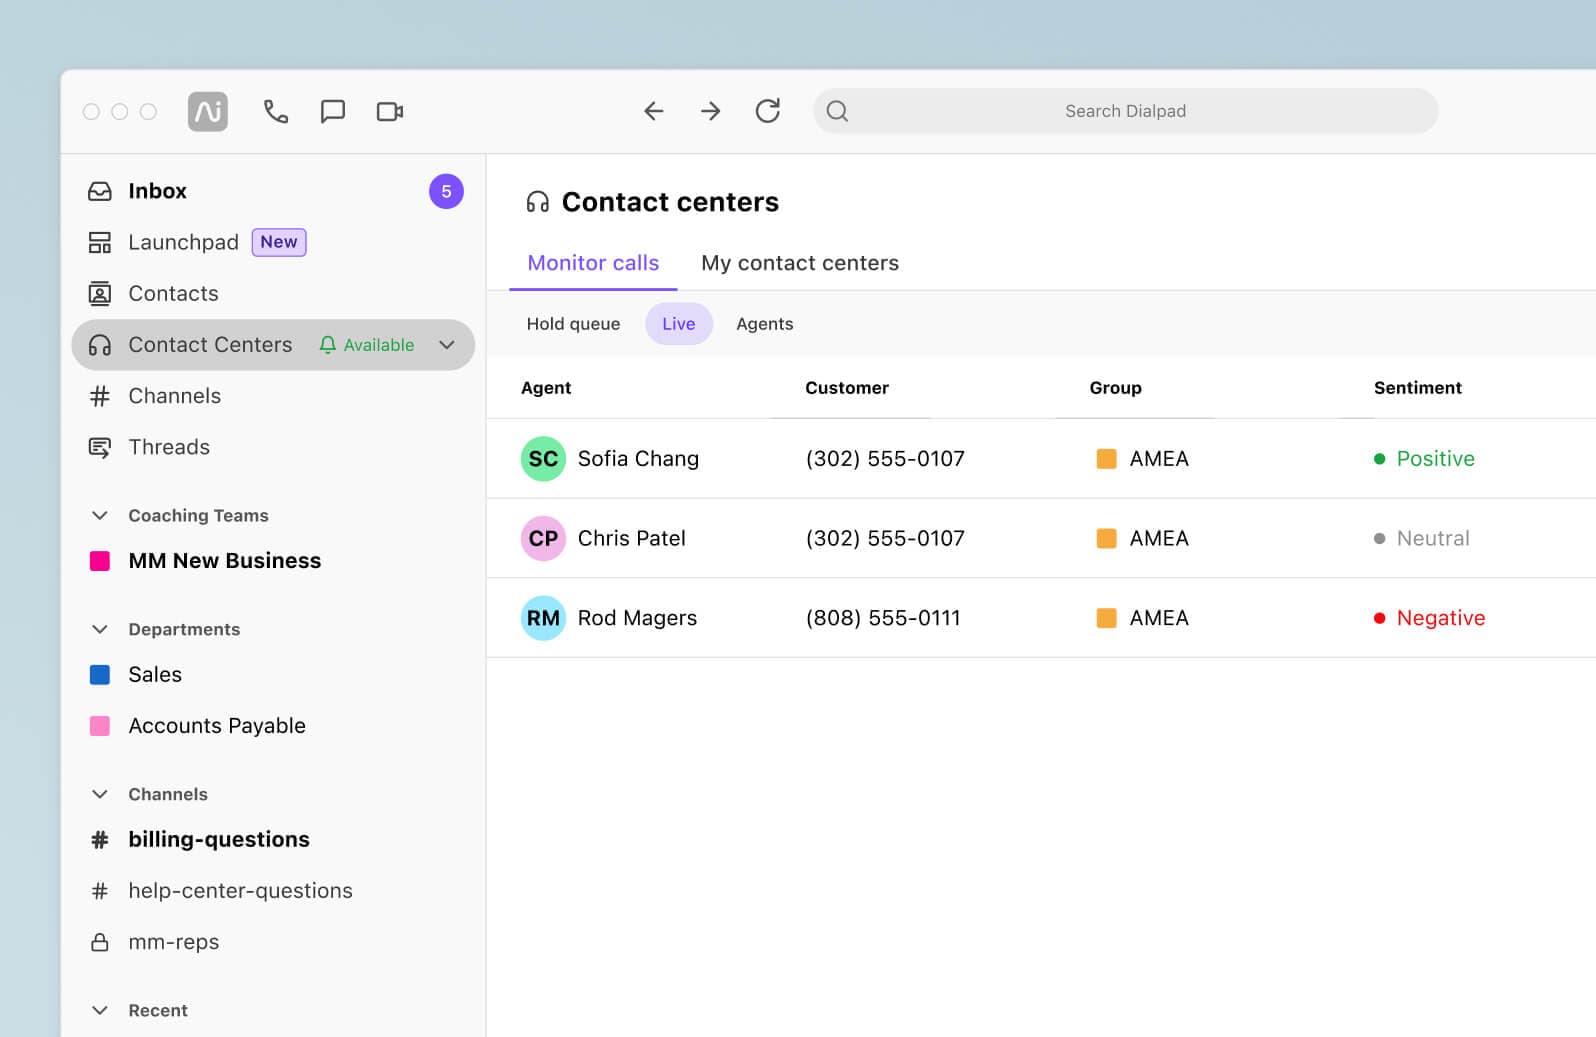Collapse the Channels section chevron
Viewport: 1596px width, 1037px height.
pos(100,795)
